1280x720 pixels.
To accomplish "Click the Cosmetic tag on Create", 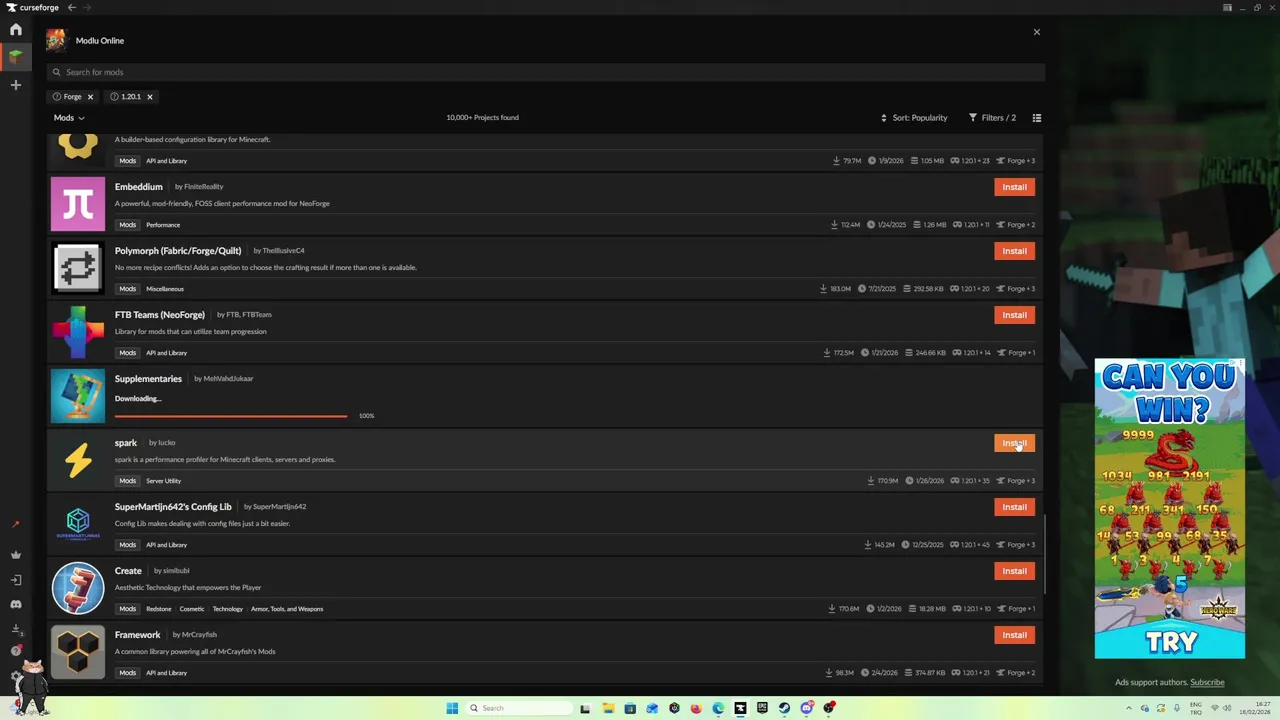I will point(192,609).
